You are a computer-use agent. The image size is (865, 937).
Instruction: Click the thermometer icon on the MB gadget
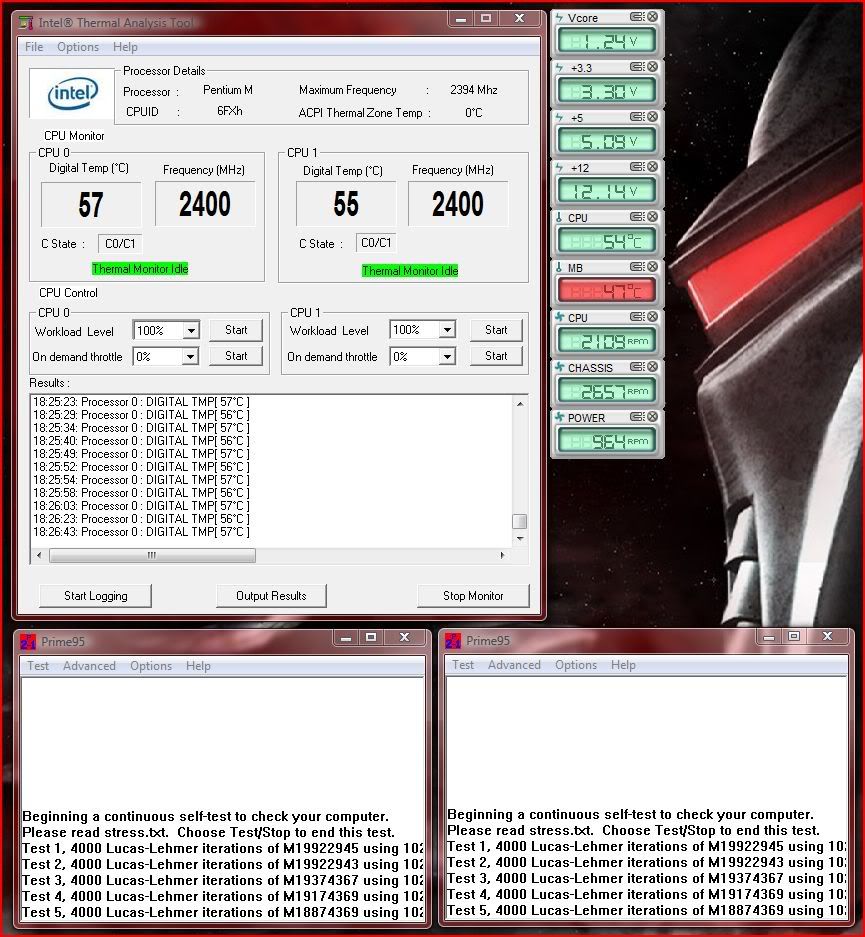pyautogui.click(x=560, y=267)
